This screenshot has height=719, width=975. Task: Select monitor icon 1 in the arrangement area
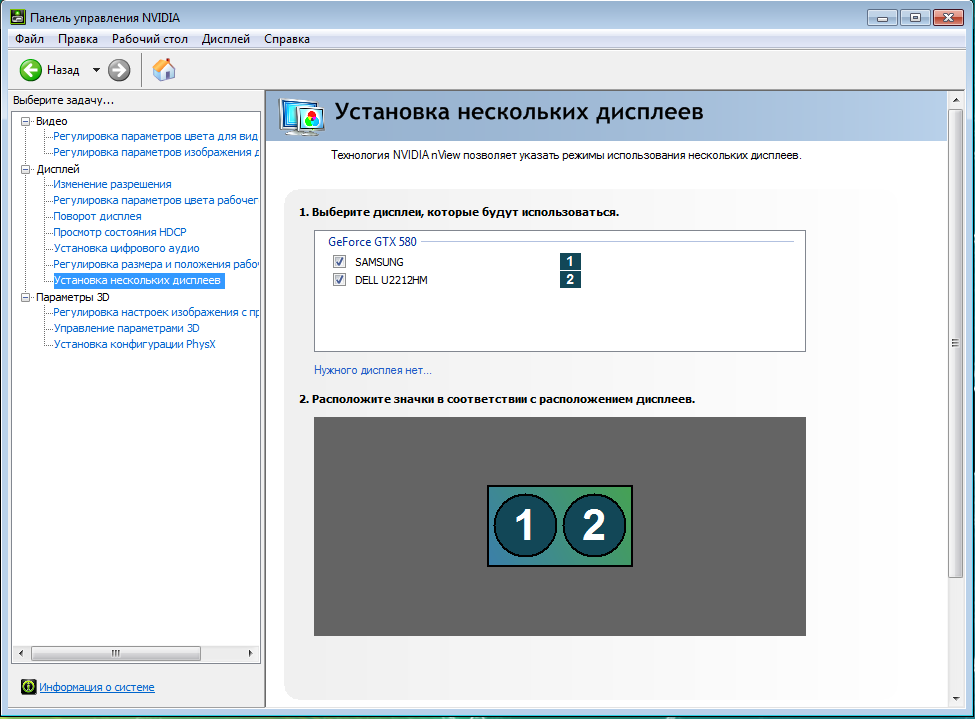tap(524, 525)
